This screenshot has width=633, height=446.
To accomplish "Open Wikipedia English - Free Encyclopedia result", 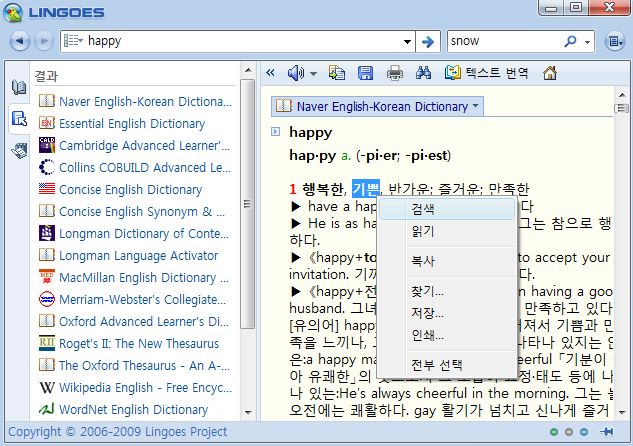I will (135, 387).
